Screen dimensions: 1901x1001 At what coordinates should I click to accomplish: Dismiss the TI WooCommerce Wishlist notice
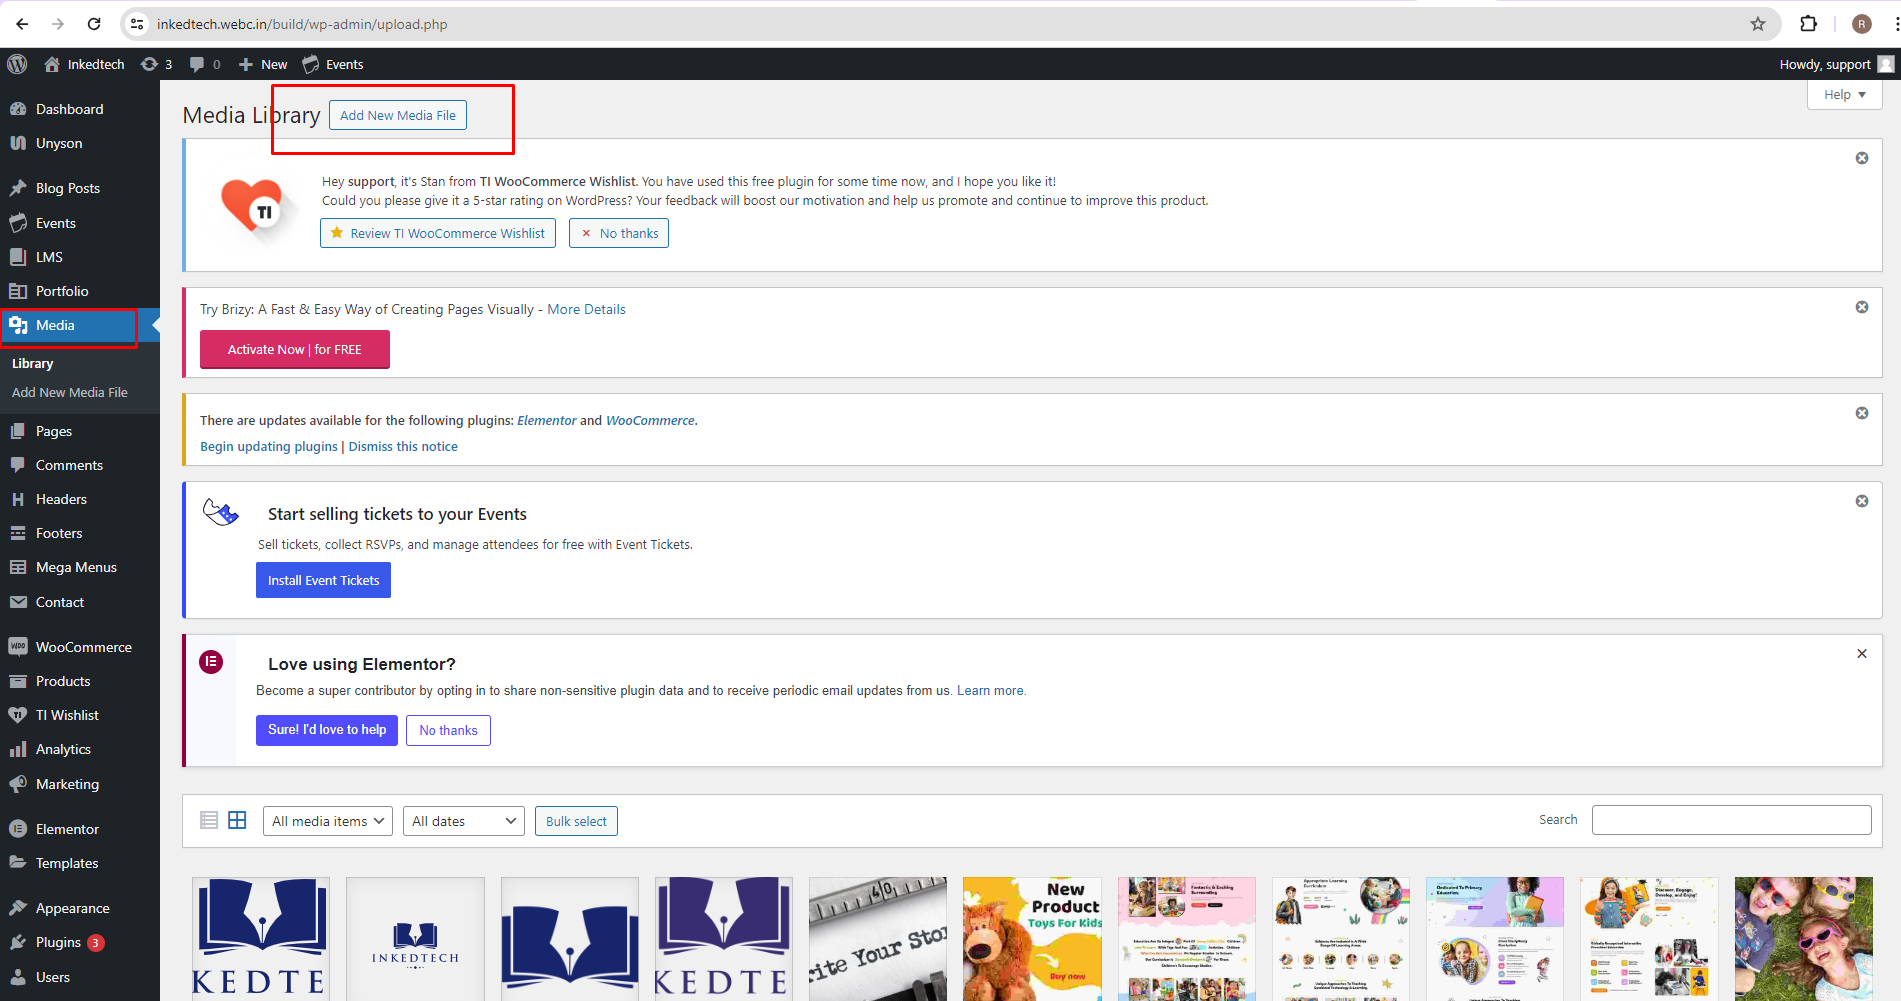(x=1862, y=158)
